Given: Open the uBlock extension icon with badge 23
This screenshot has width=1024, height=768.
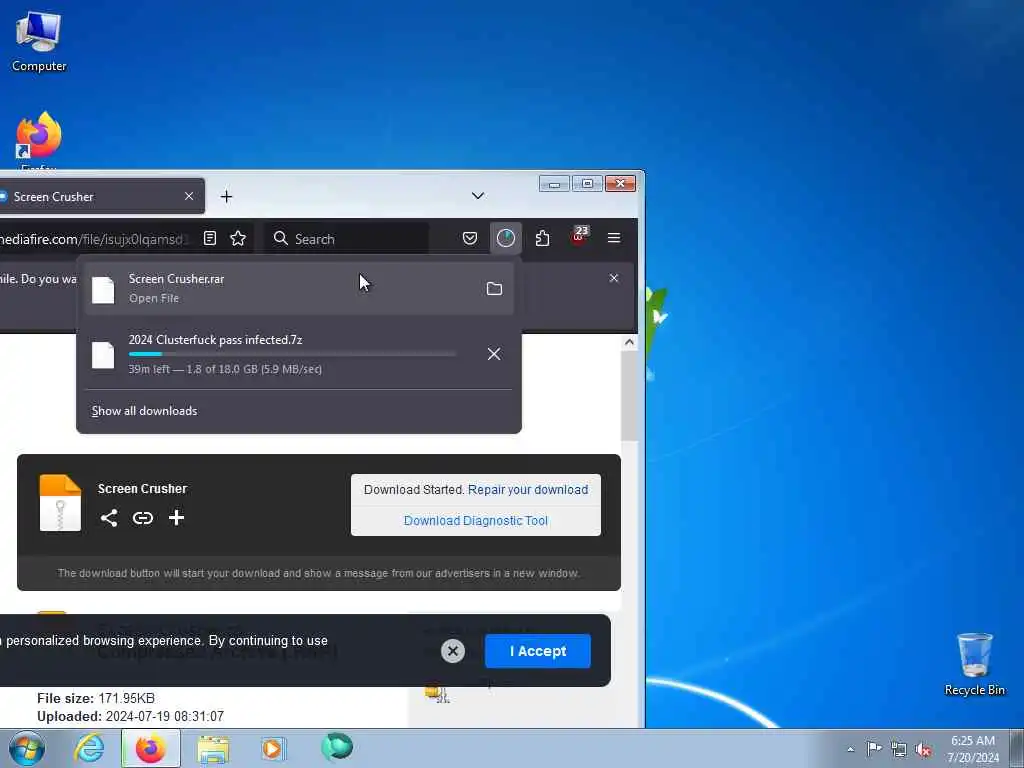Looking at the screenshot, I should (x=579, y=236).
